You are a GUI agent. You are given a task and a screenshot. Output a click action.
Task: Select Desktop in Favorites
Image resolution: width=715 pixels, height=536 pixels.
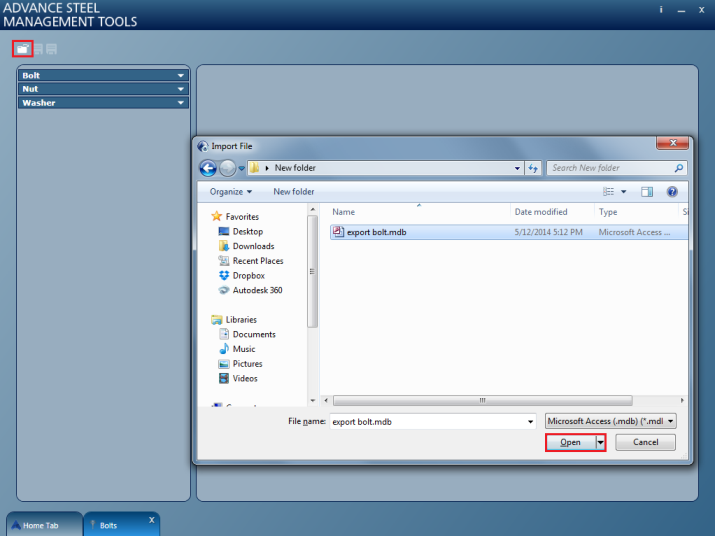(248, 231)
